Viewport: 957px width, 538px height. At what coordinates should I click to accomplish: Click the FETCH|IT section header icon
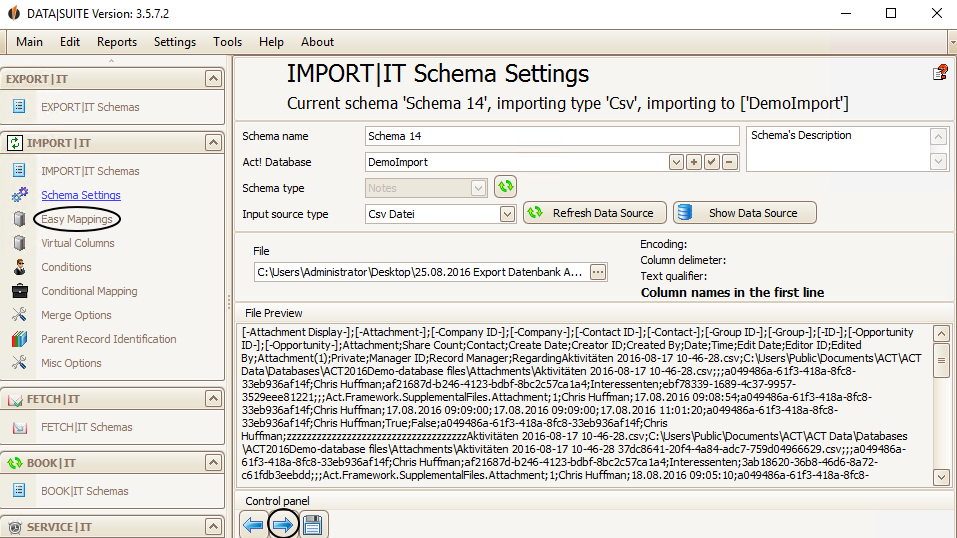(15, 399)
